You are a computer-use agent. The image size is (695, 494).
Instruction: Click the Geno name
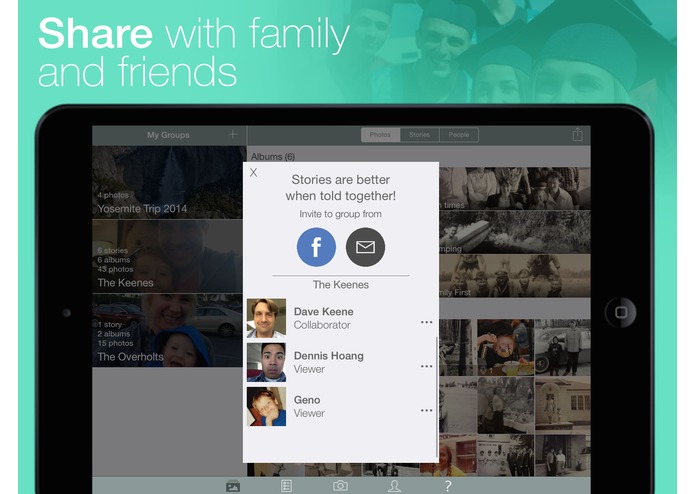click(307, 400)
